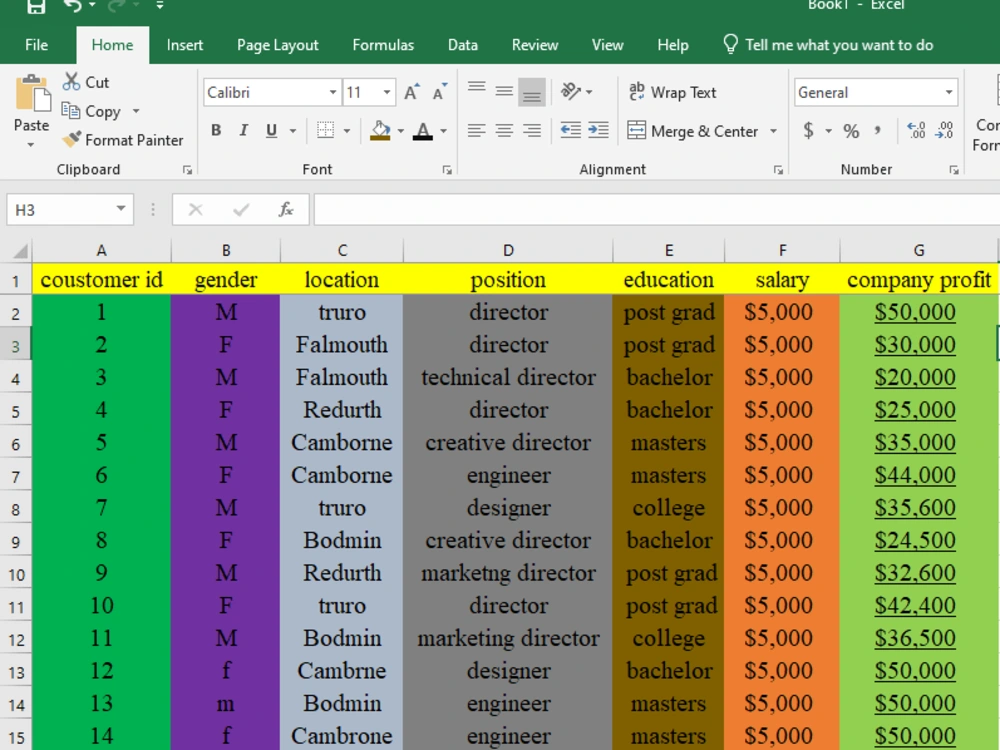Screen dimensions: 1000x750
Task: Open Clipboard dialog launcher
Action: coord(187,170)
